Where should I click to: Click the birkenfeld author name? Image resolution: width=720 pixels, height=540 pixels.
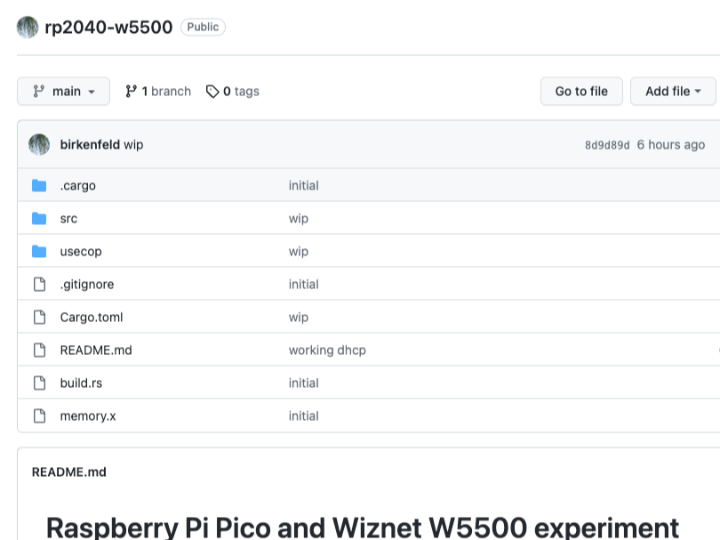tap(90, 145)
